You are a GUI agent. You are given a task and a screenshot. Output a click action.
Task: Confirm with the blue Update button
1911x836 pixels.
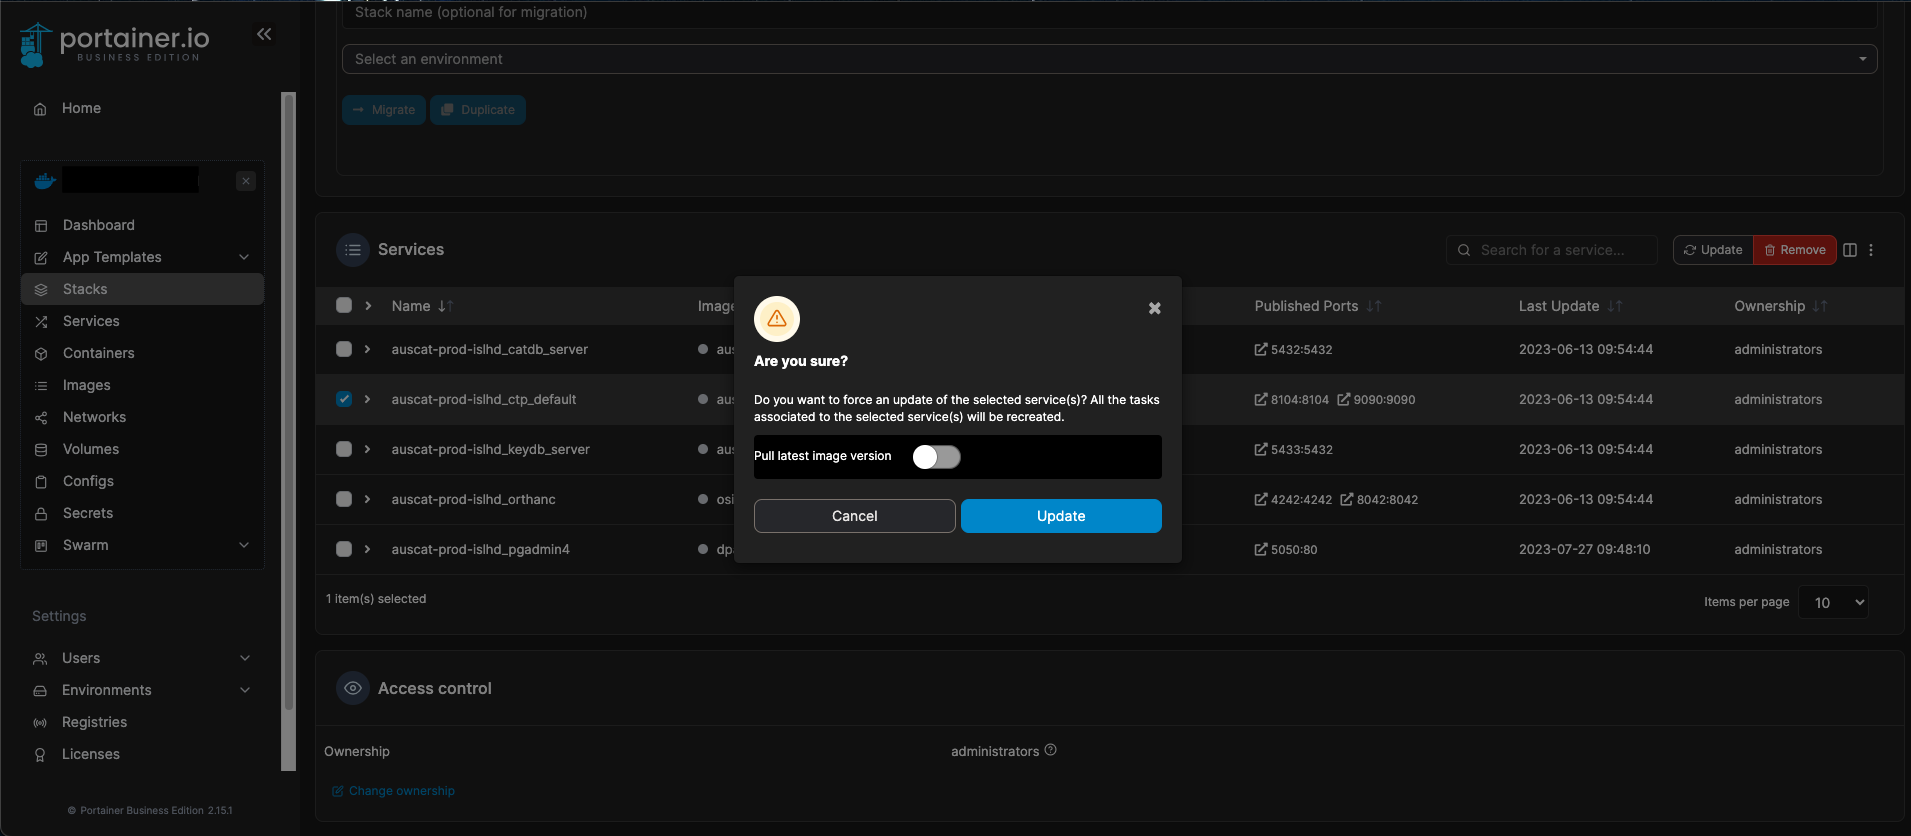pos(1061,516)
